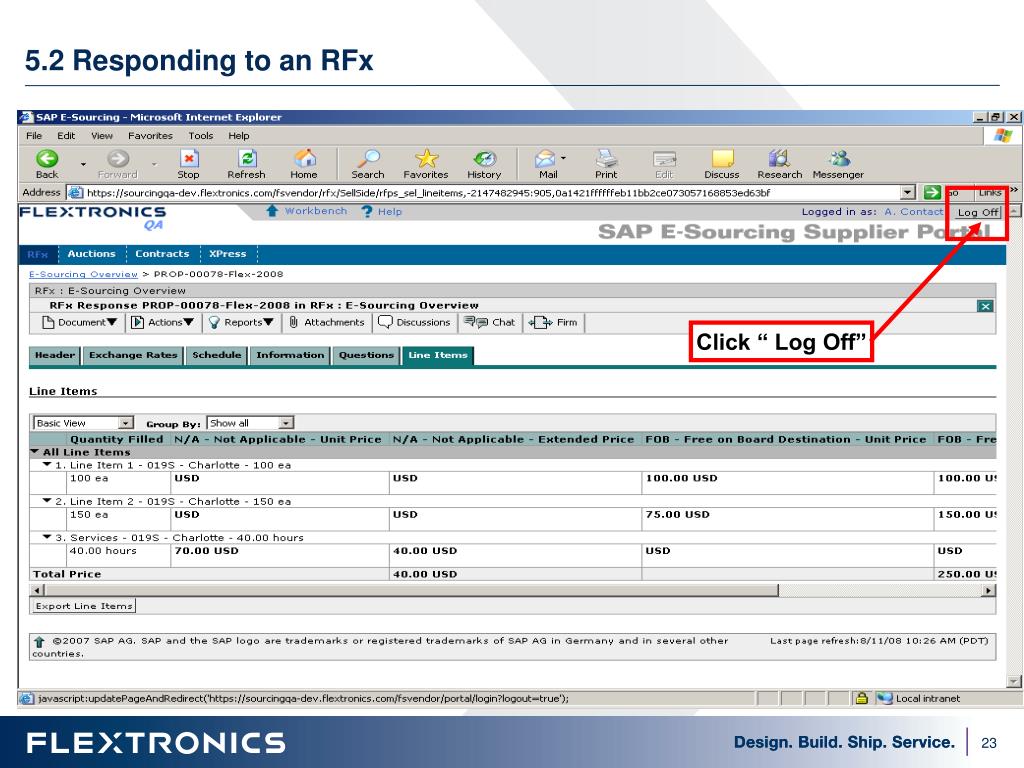The width and height of the screenshot is (1024, 768).
Task: Click the Export Line Items button
Action: [x=84, y=606]
